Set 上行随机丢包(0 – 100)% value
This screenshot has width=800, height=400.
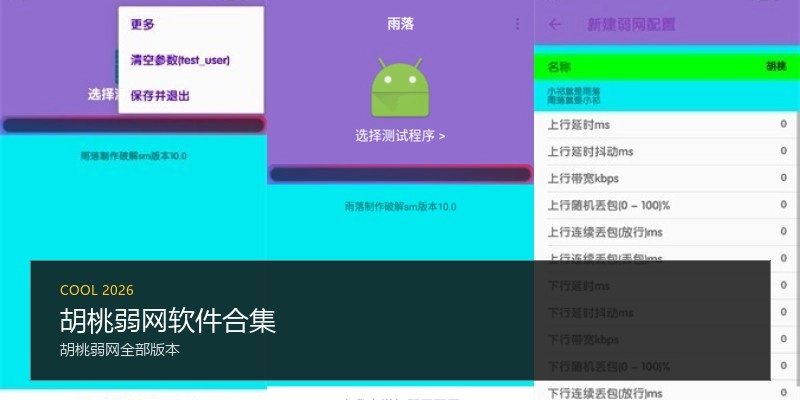[x=667, y=206]
